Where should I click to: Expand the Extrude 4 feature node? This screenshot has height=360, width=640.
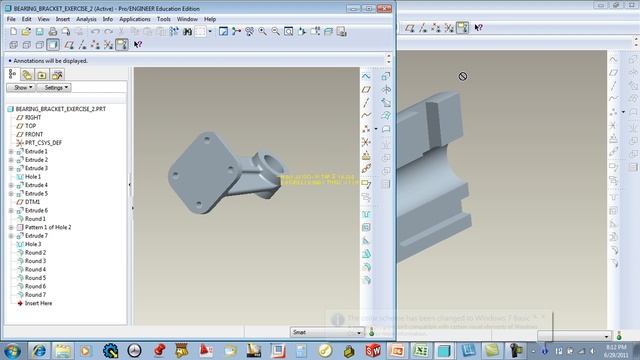(11, 185)
